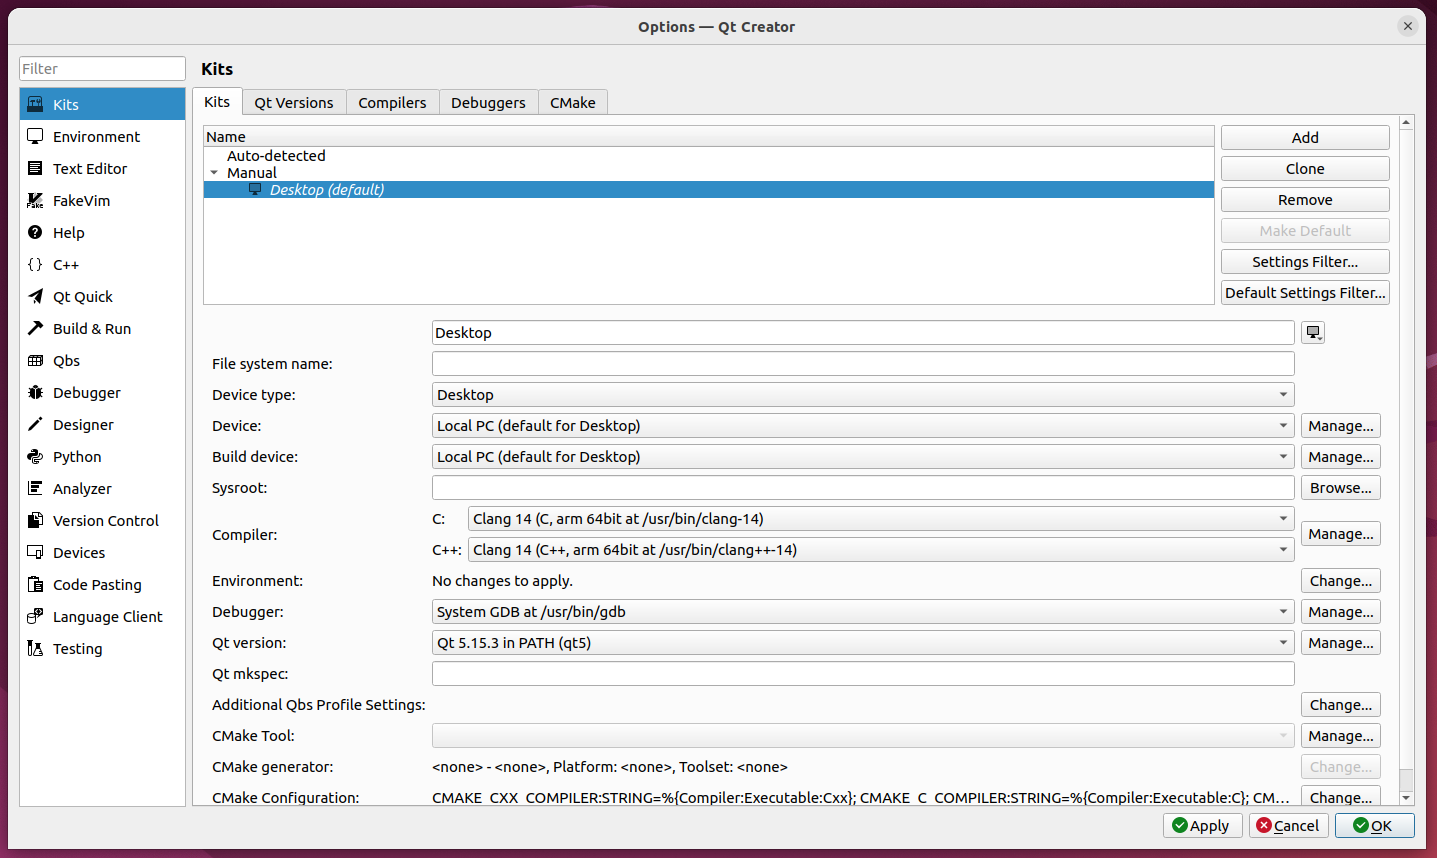Open Version Control icon

click(35, 520)
